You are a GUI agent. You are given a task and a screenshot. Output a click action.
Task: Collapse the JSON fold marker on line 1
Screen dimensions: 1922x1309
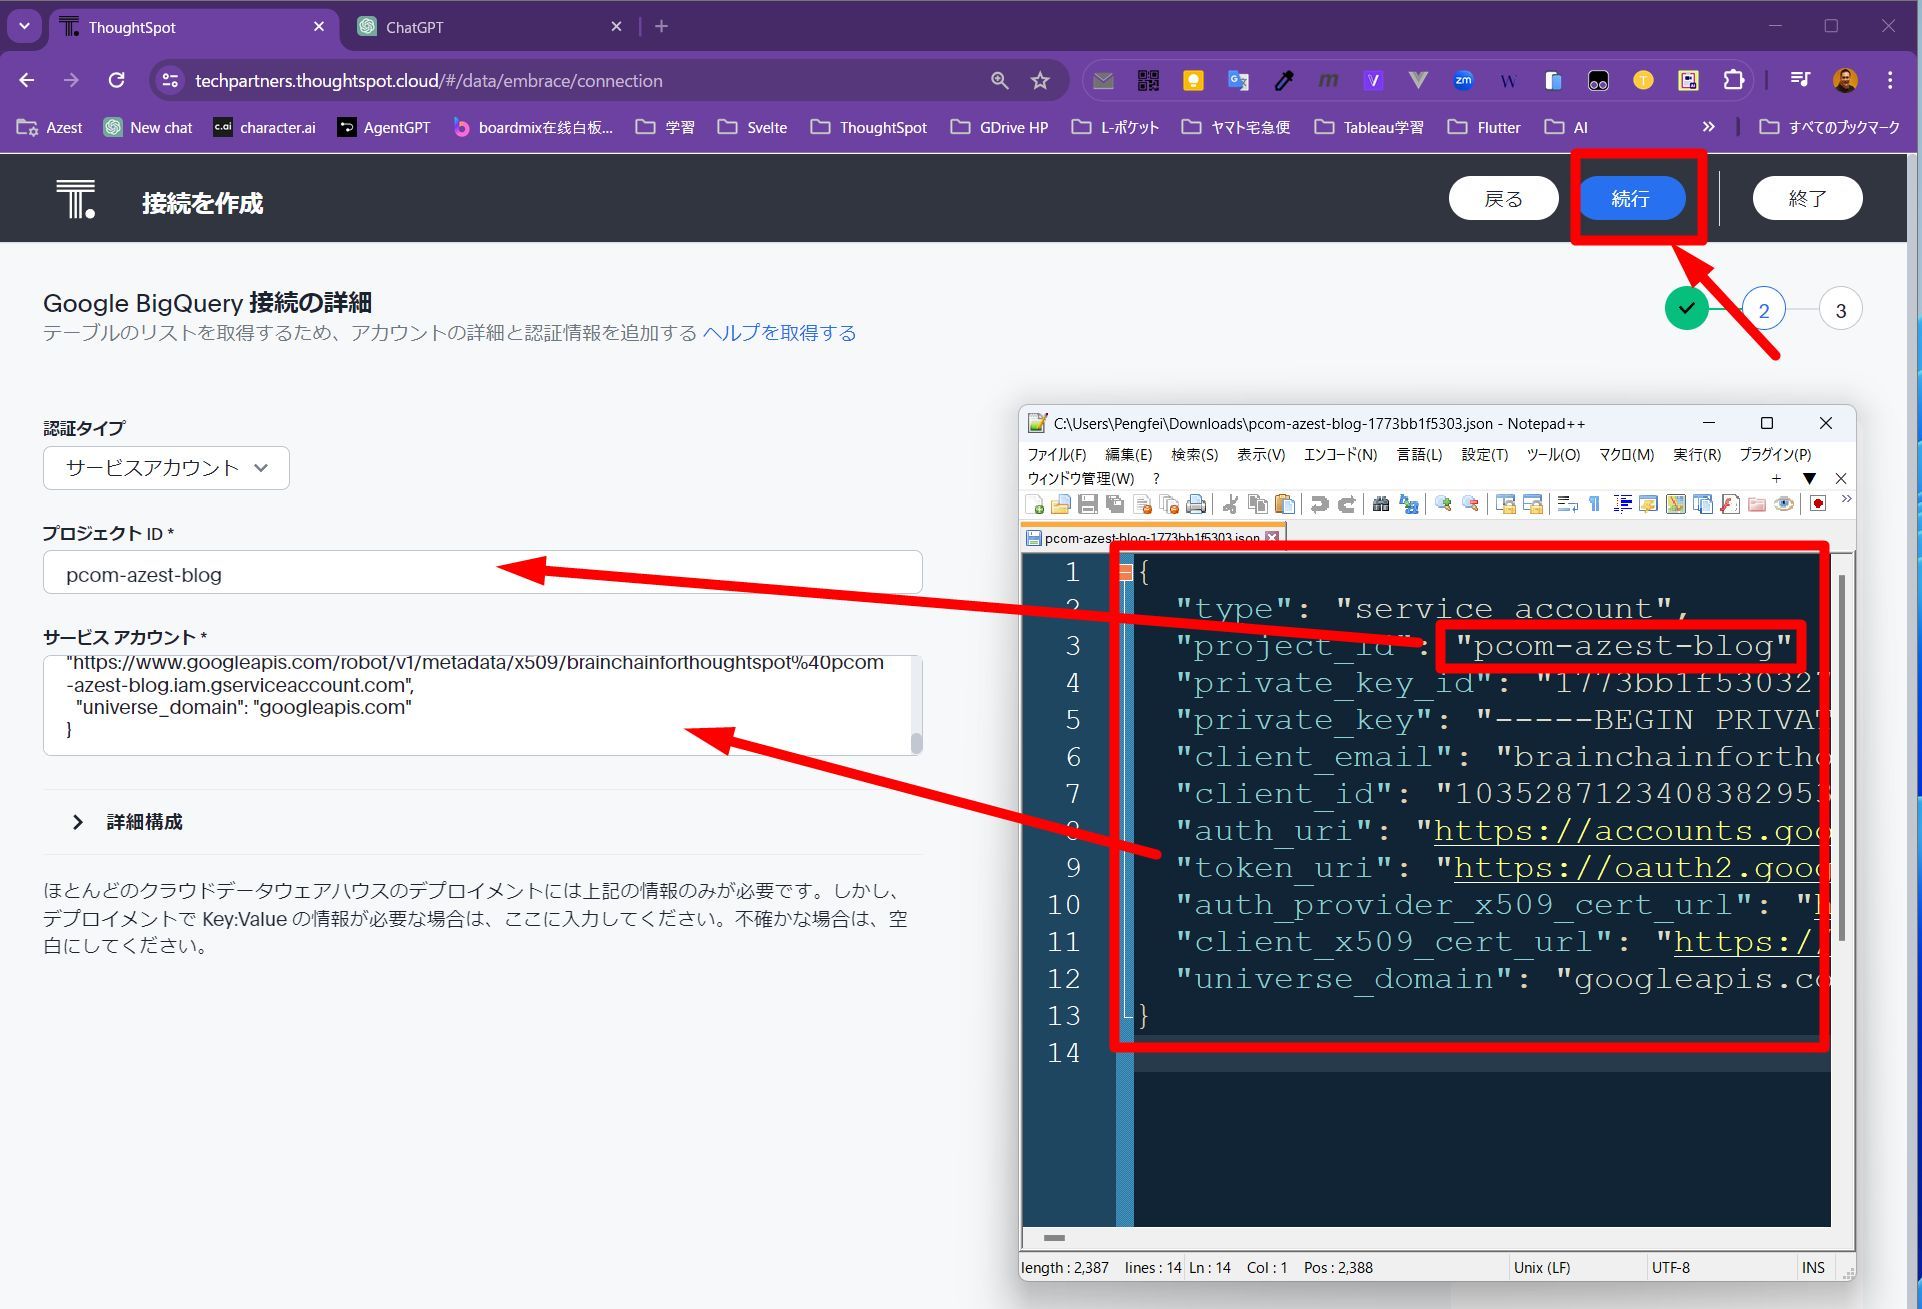1125,572
